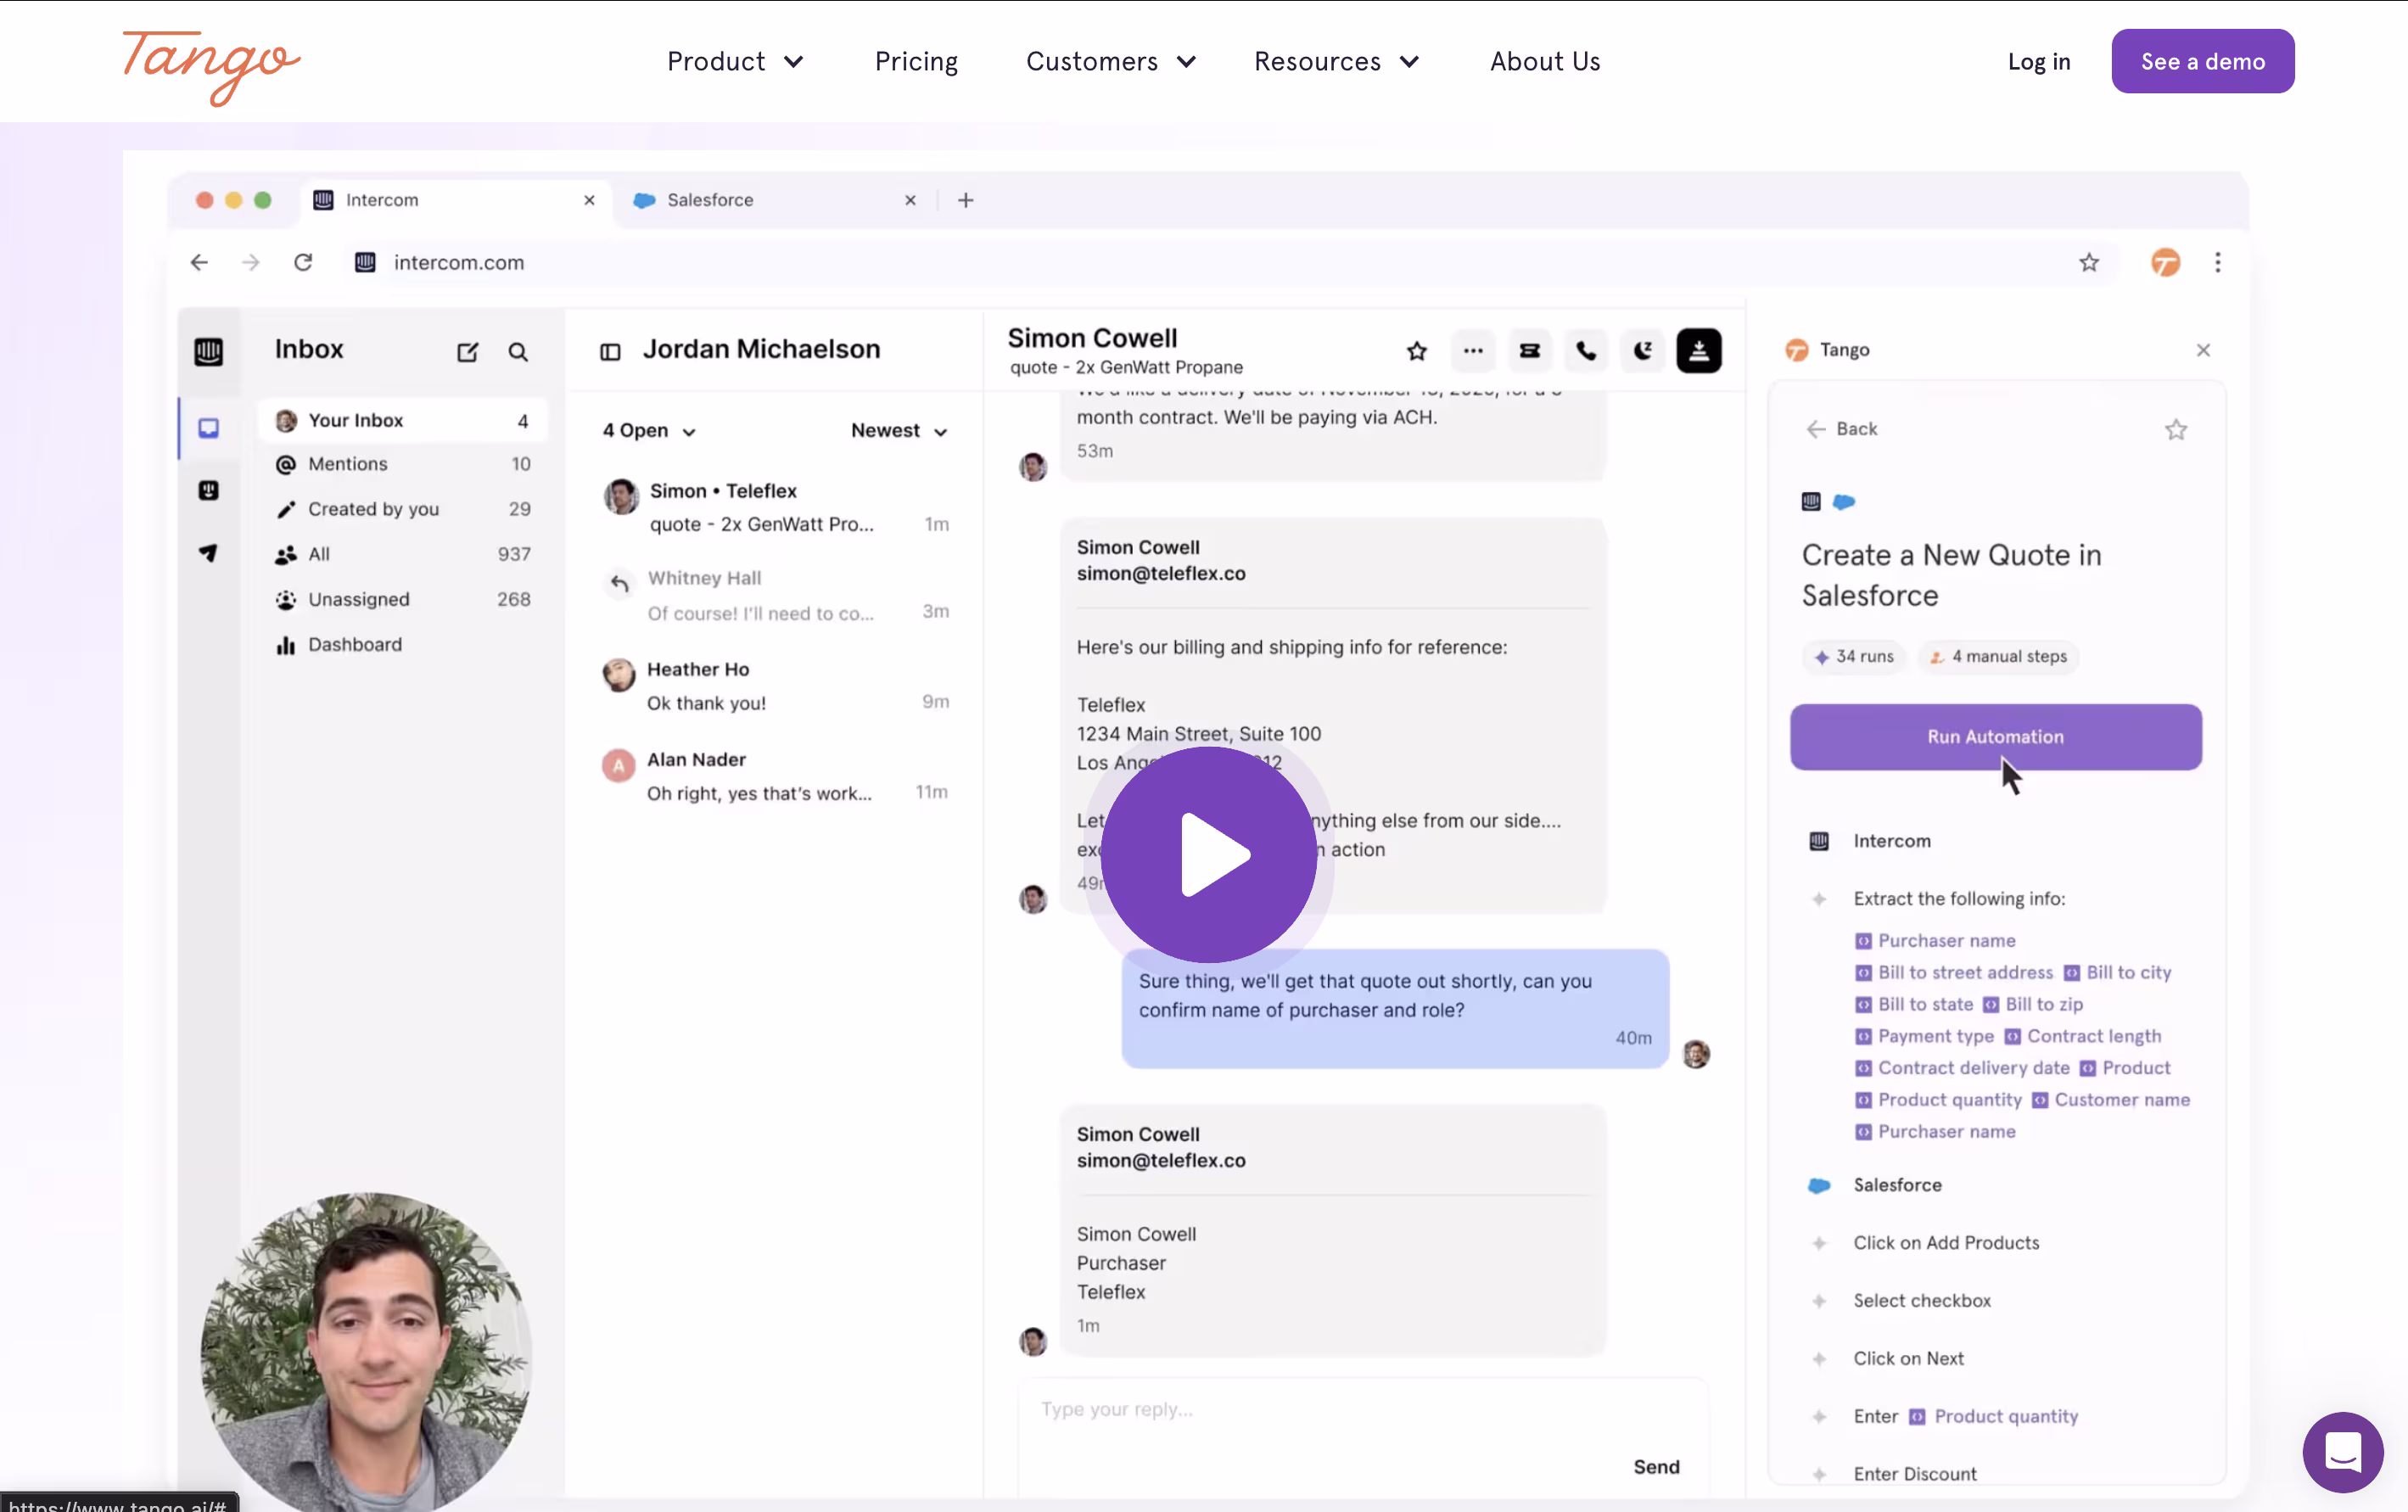
Task: Start a call with the phone icon
Action: (x=1585, y=351)
